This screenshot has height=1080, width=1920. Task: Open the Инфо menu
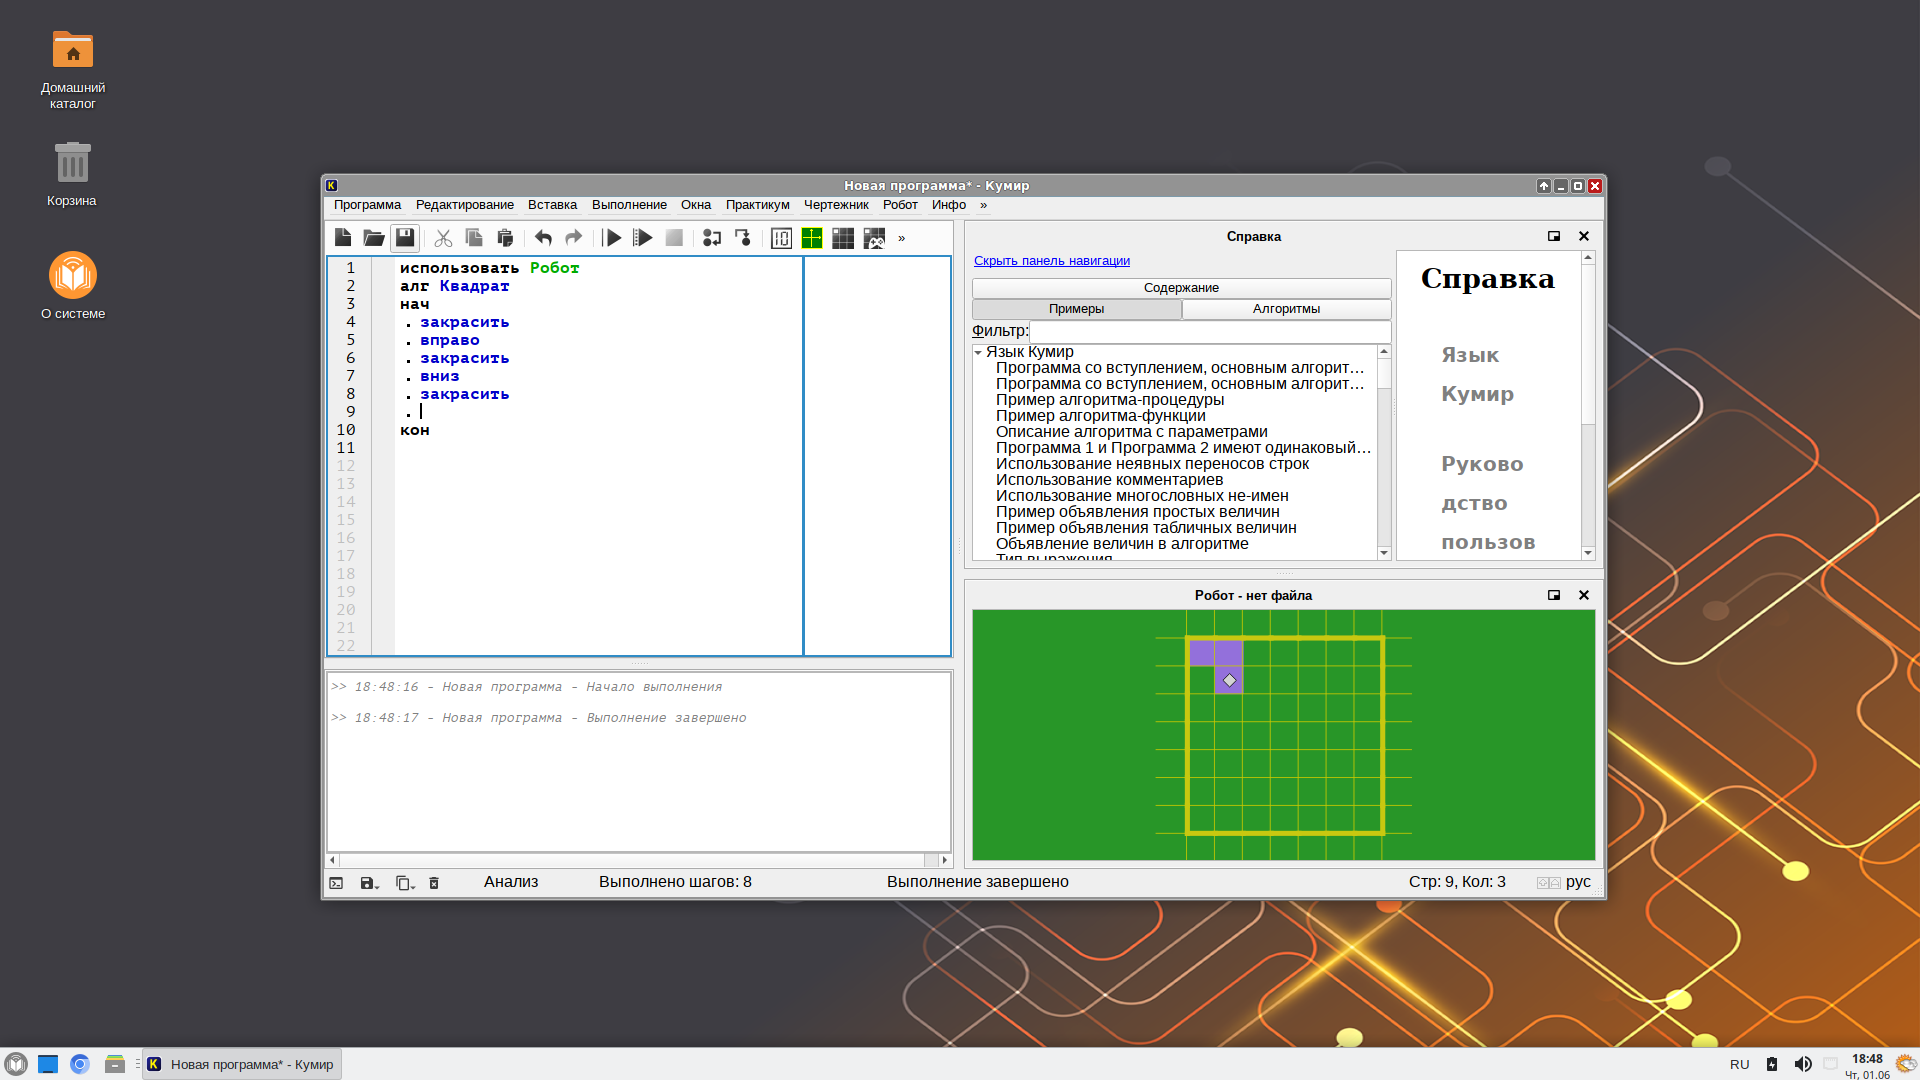tap(949, 205)
